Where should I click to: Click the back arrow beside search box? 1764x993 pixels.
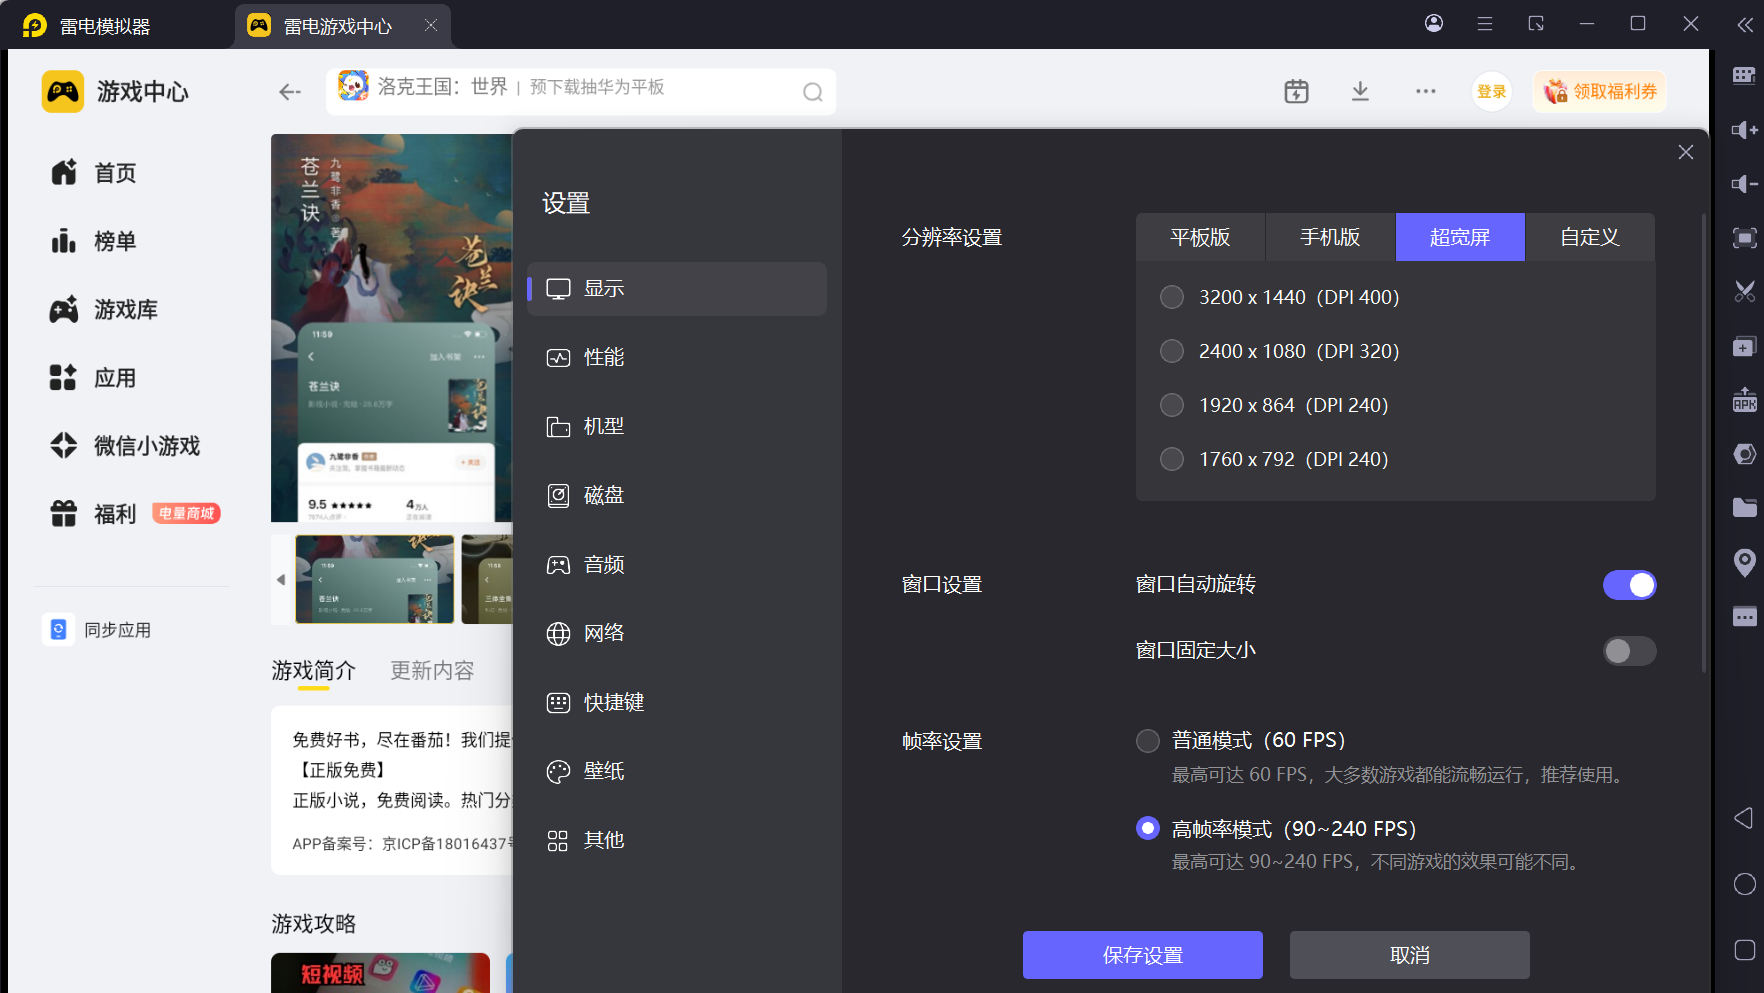[x=290, y=92]
